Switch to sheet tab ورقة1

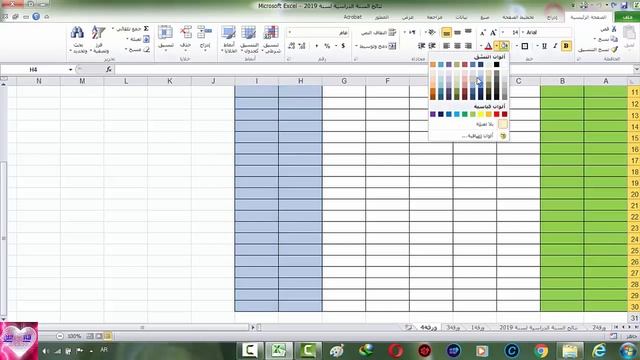coord(478,327)
